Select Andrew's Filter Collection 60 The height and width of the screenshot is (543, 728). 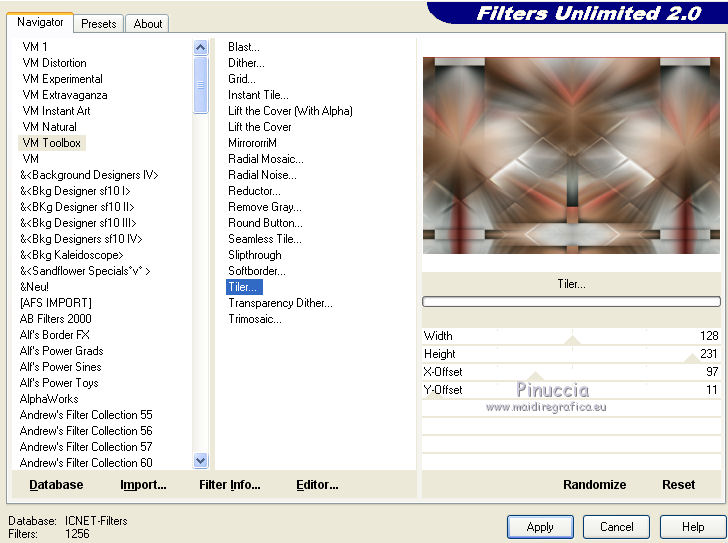(86, 463)
